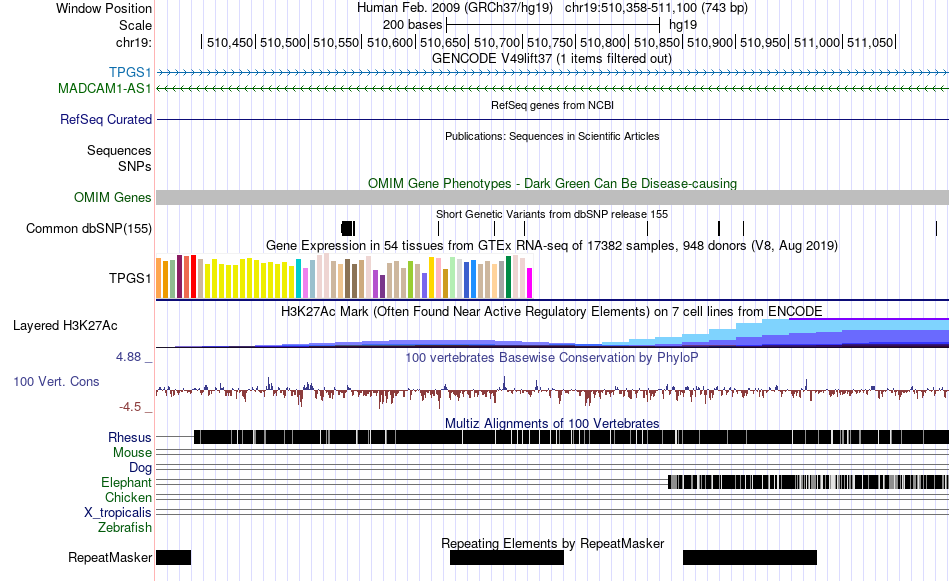
Task: Click the turquoise bar in GTEx expression chart
Action: pos(298,279)
